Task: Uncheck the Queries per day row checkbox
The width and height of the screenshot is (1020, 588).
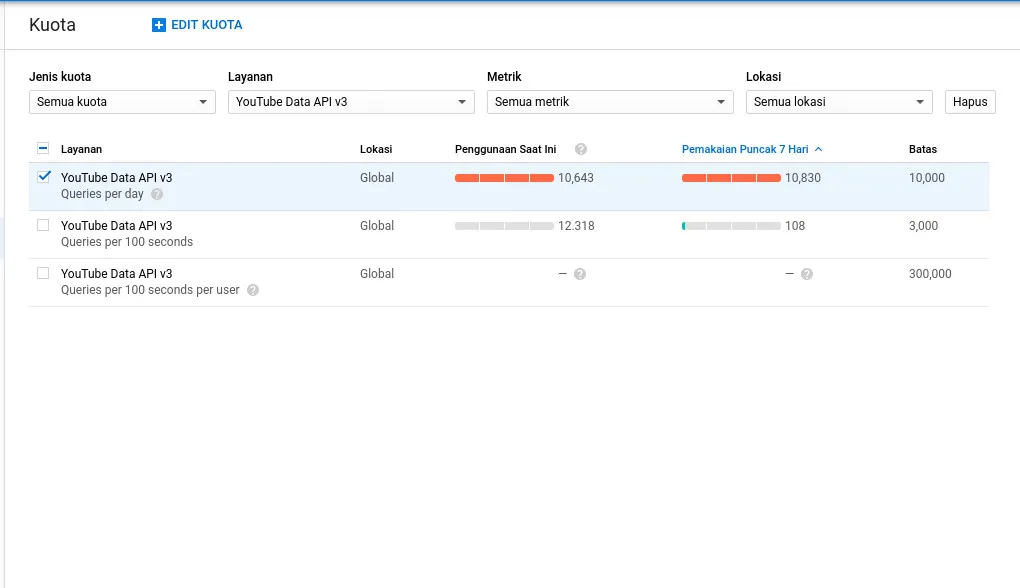Action: 41,177
